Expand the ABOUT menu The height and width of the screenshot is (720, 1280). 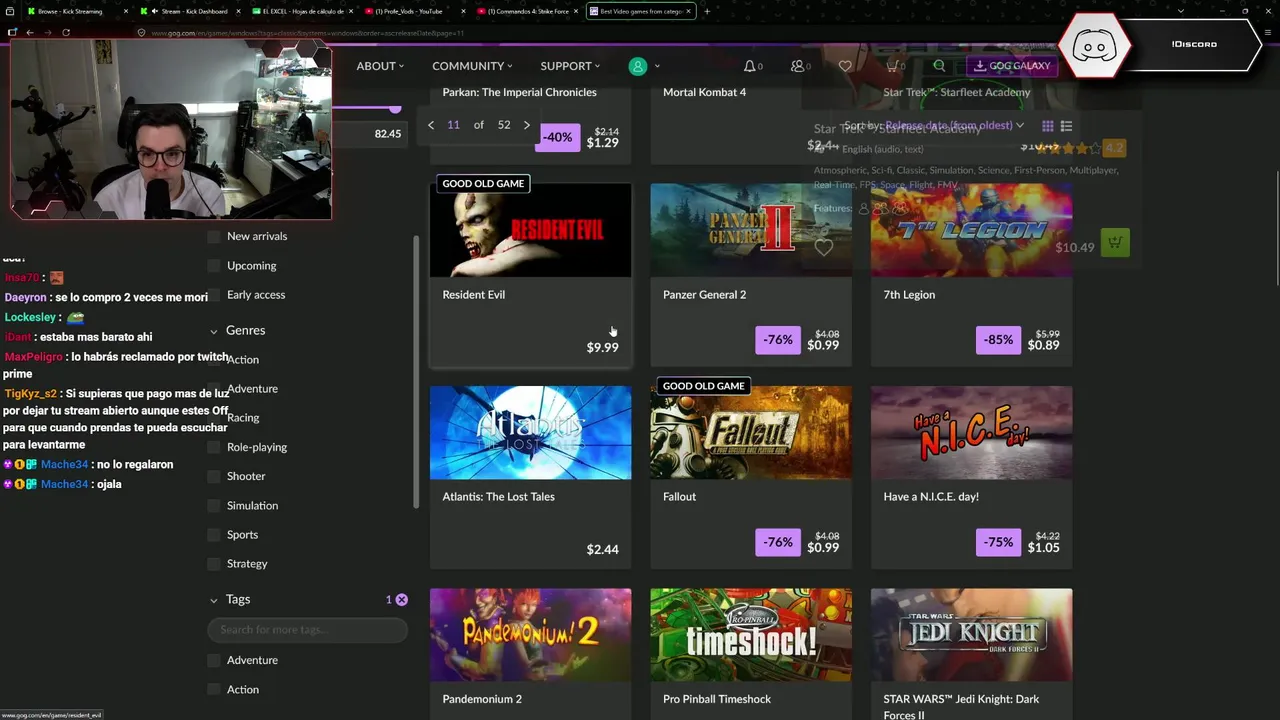(380, 66)
